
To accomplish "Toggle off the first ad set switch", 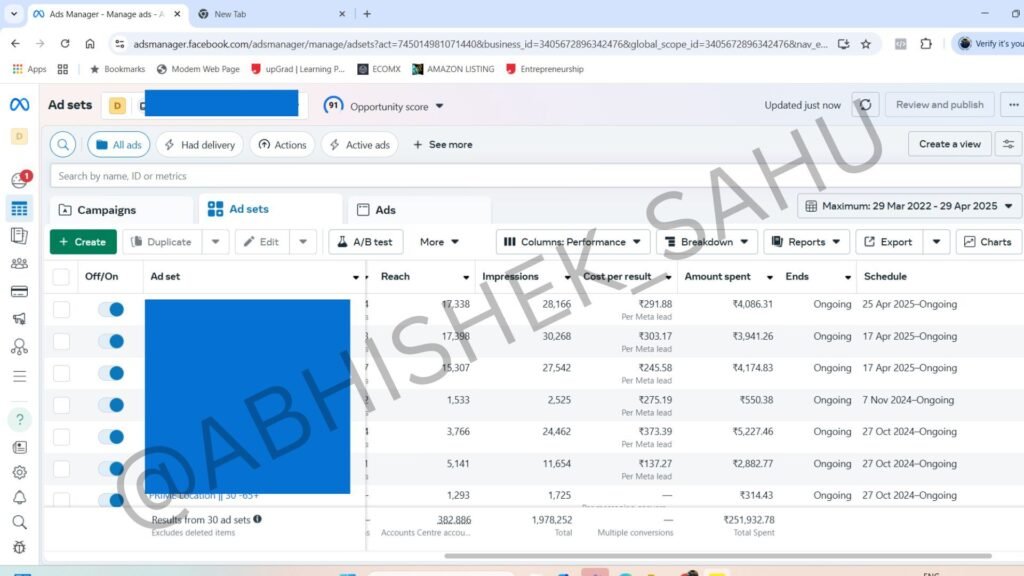I will [x=111, y=309].
